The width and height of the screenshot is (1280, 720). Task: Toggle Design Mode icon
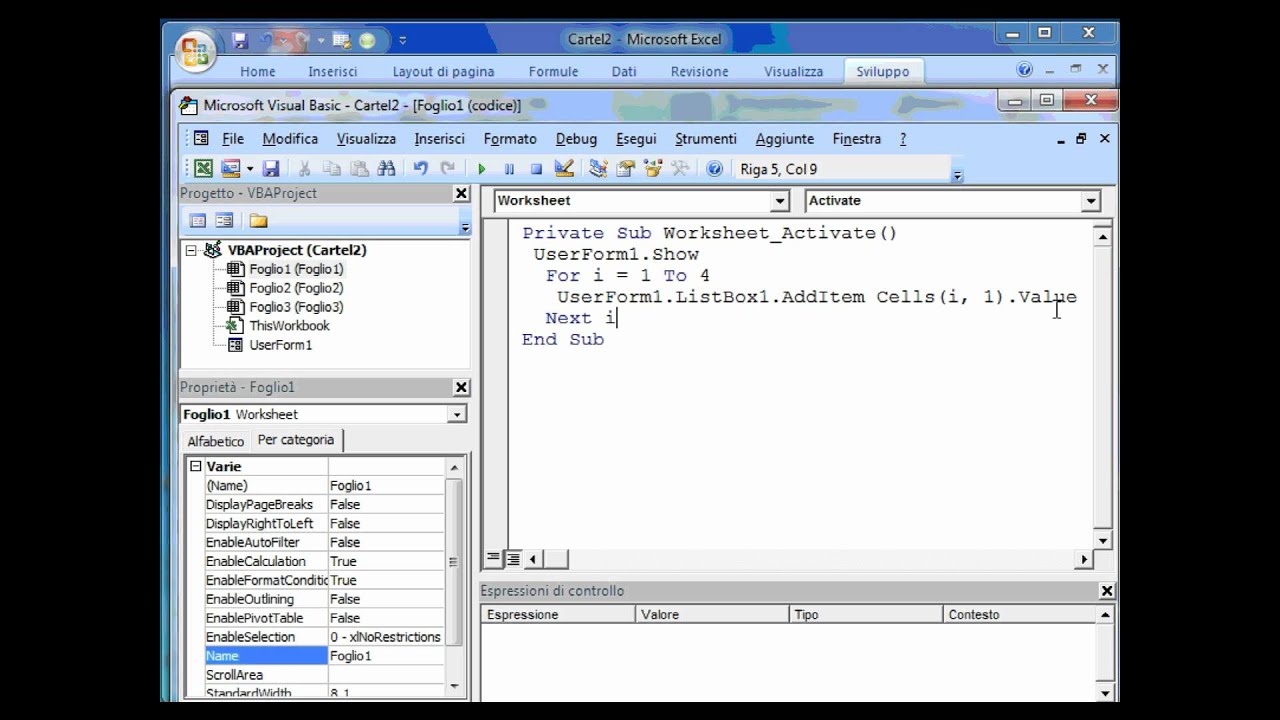coord(563,169)
